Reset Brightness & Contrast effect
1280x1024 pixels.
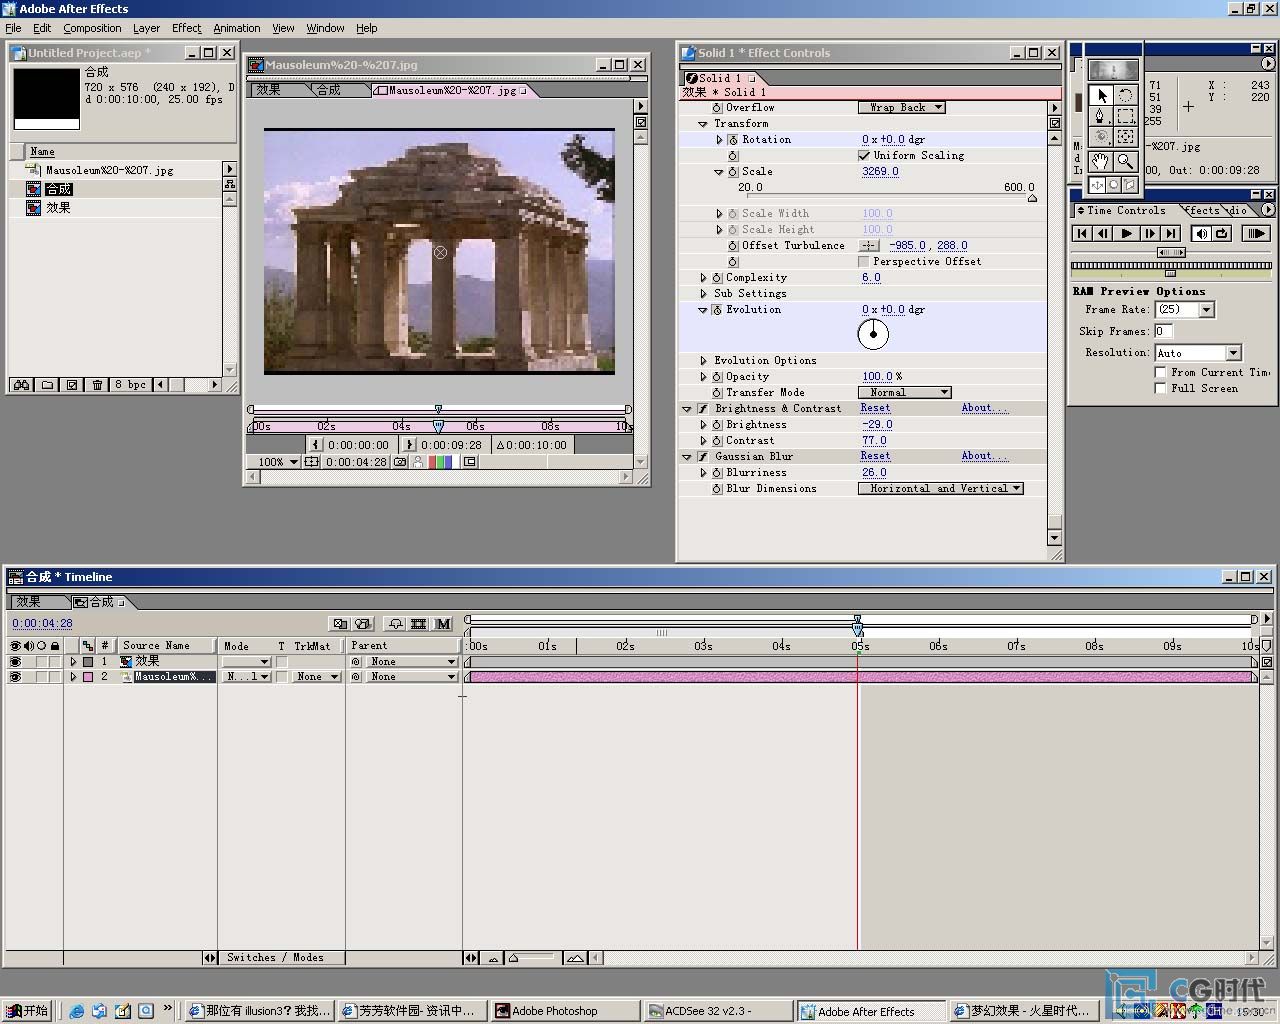click(x=875, y=408)
